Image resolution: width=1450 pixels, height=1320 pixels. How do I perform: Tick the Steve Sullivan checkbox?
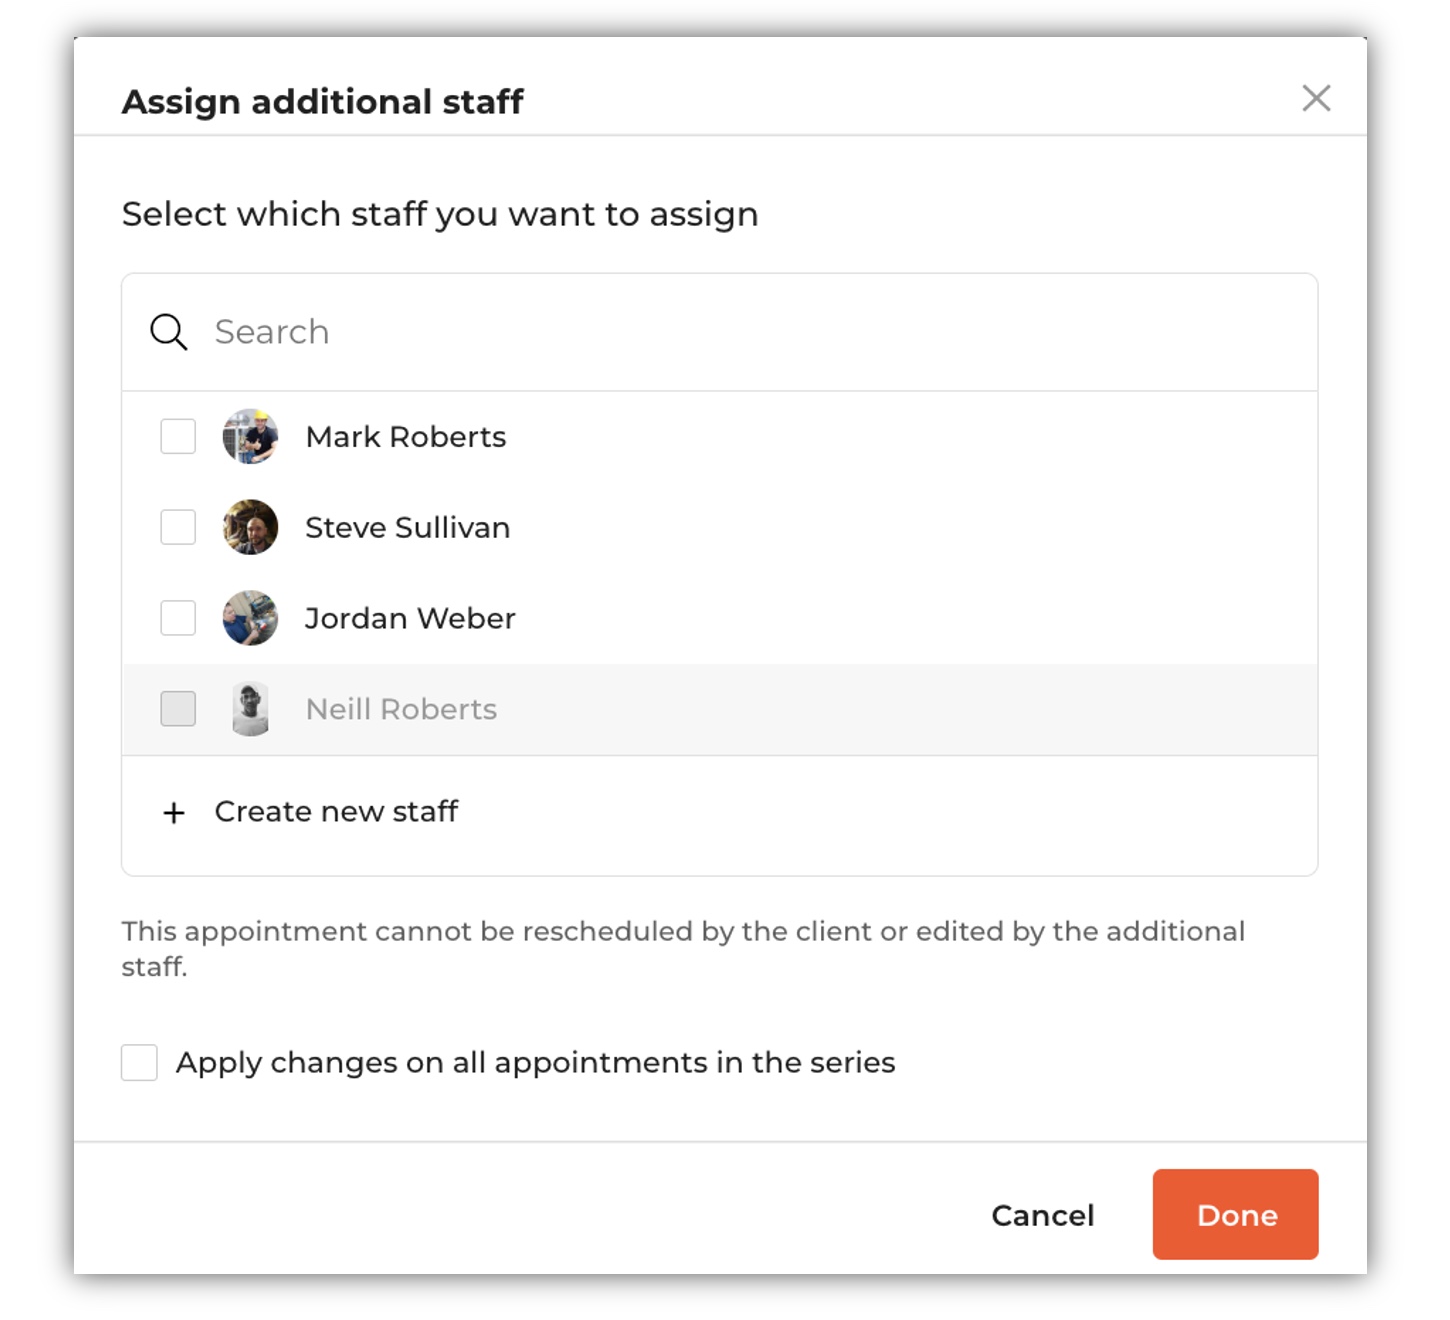click(x=178, y=527)
